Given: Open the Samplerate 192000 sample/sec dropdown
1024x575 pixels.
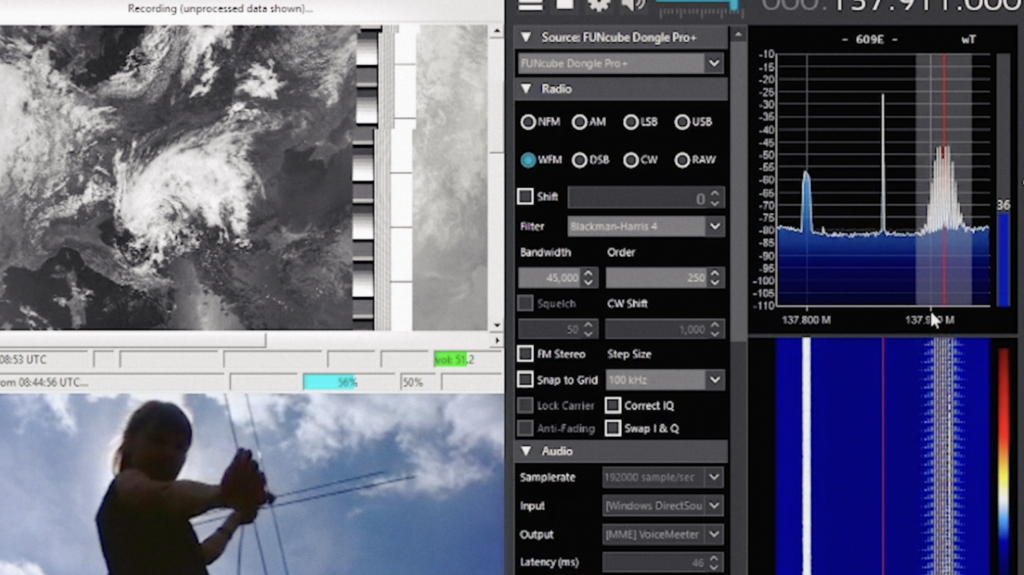Looking at the screenshot, I should pyautogui.click(x=714, y=478).
